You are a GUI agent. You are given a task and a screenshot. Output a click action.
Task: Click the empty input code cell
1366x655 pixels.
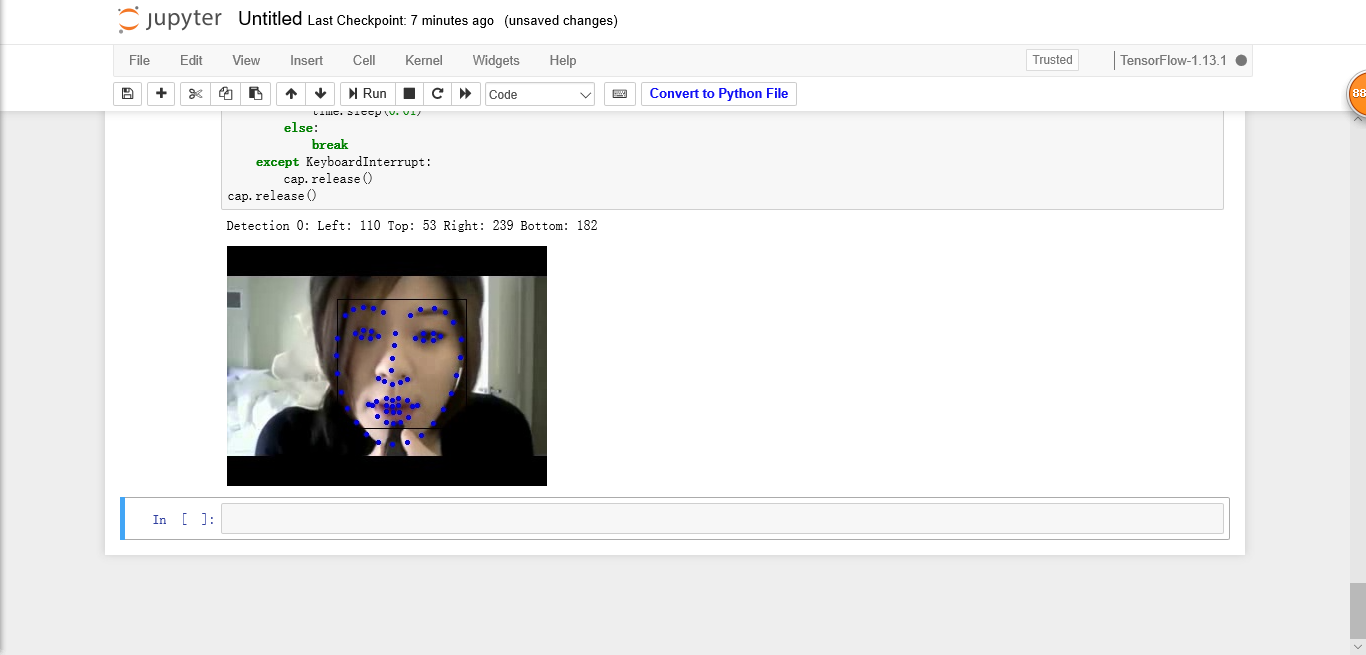pos(722,519)
